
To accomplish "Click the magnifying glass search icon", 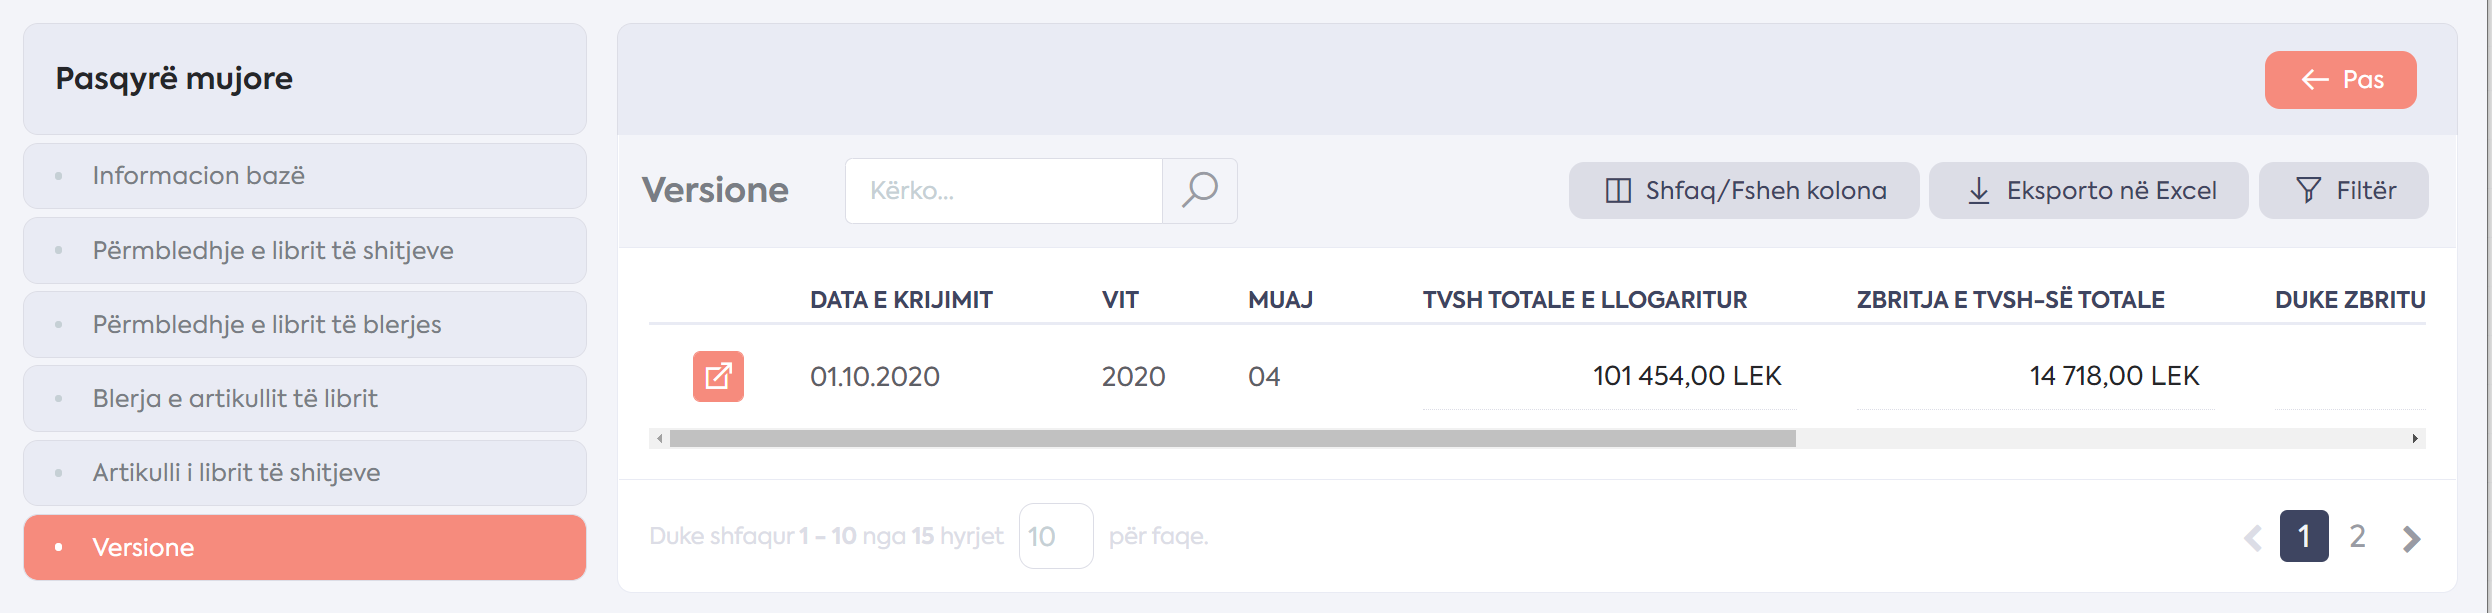I will point(1200,190).
